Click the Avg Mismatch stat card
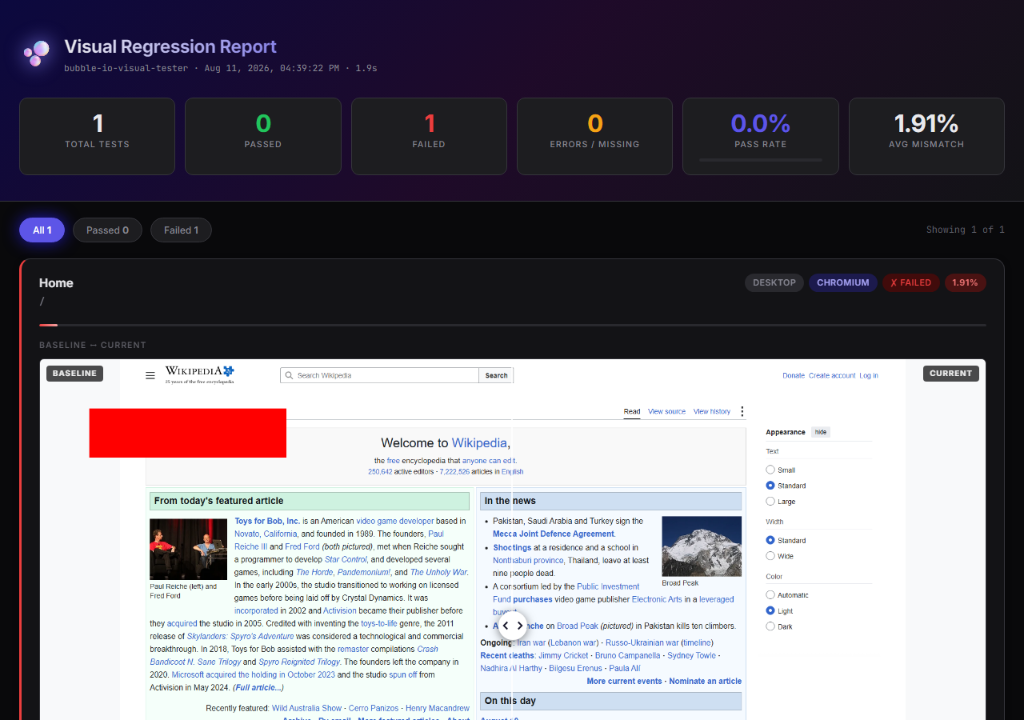1024x720 pixels. (x=926, y=136)
